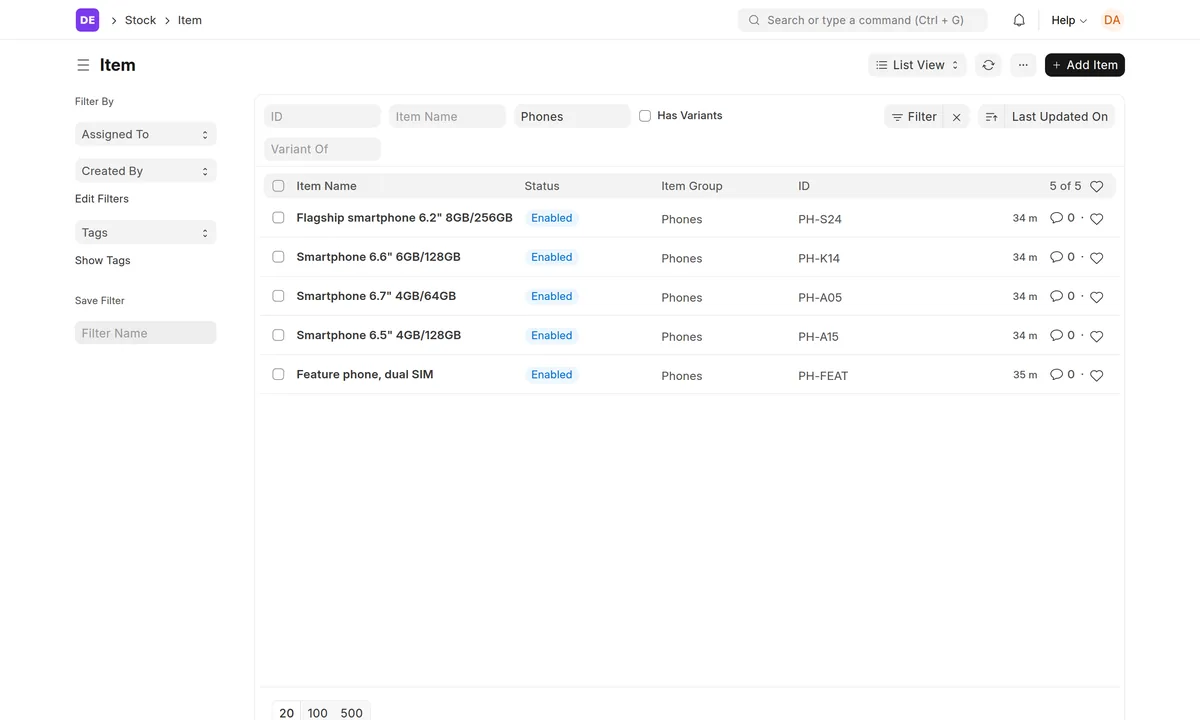Check the Has Variants checkbox

[645, 116]
